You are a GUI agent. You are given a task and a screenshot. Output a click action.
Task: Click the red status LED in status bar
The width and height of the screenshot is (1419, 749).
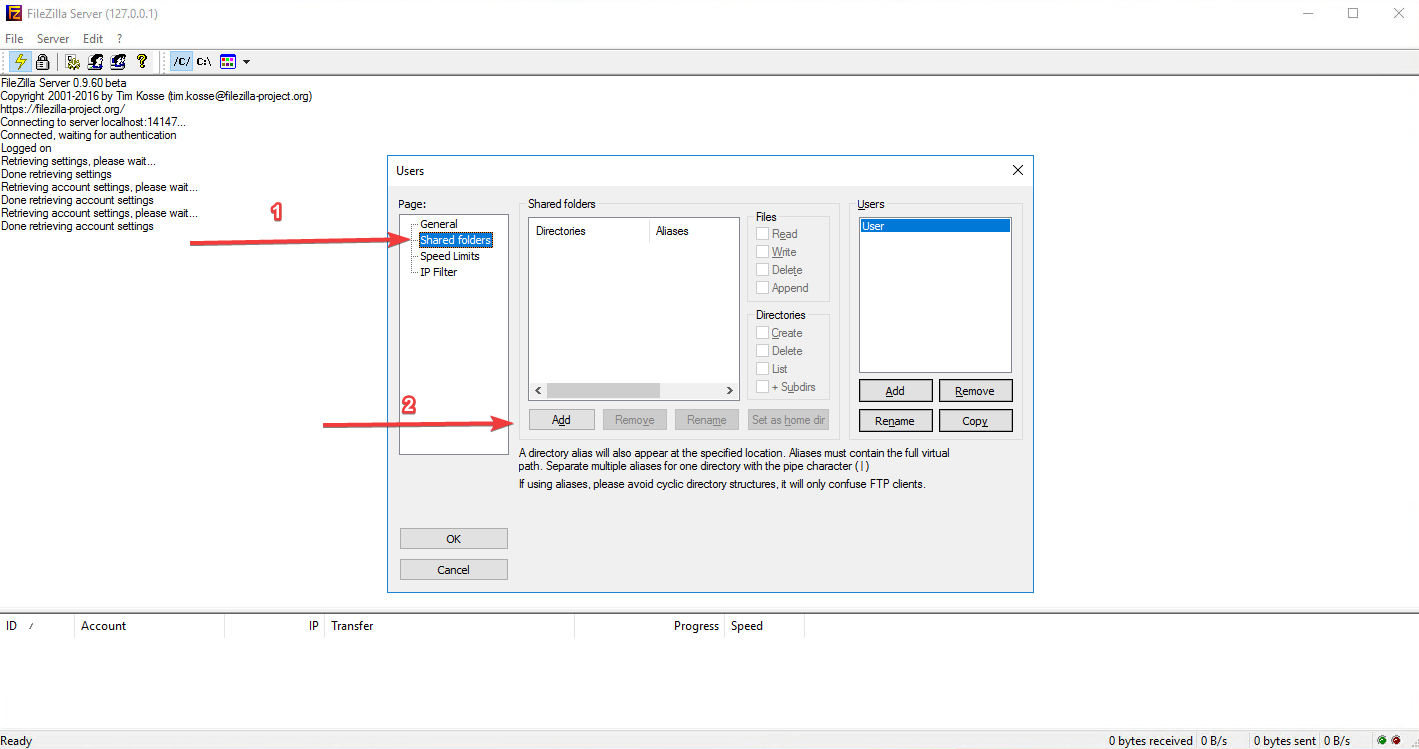click(x=1396, y=741)
